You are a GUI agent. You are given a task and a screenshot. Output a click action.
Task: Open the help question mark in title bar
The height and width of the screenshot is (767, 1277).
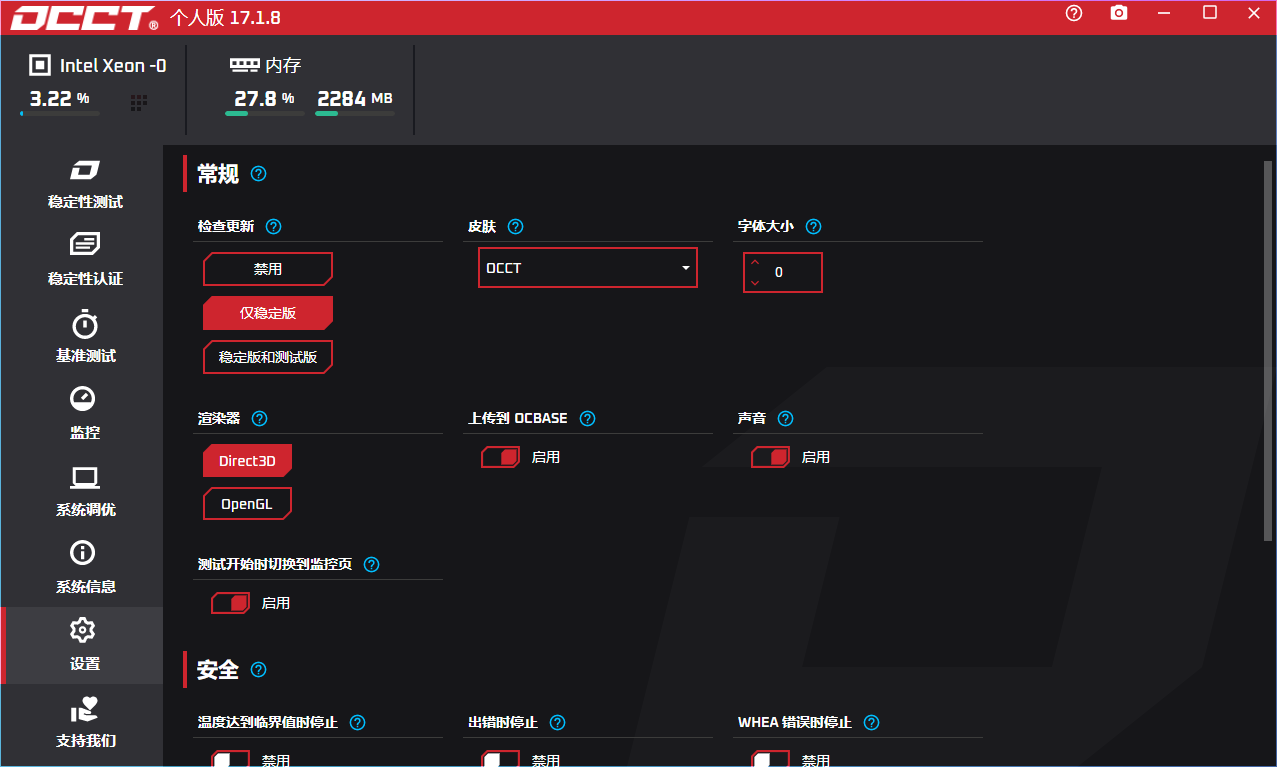tap(1074, 13)
